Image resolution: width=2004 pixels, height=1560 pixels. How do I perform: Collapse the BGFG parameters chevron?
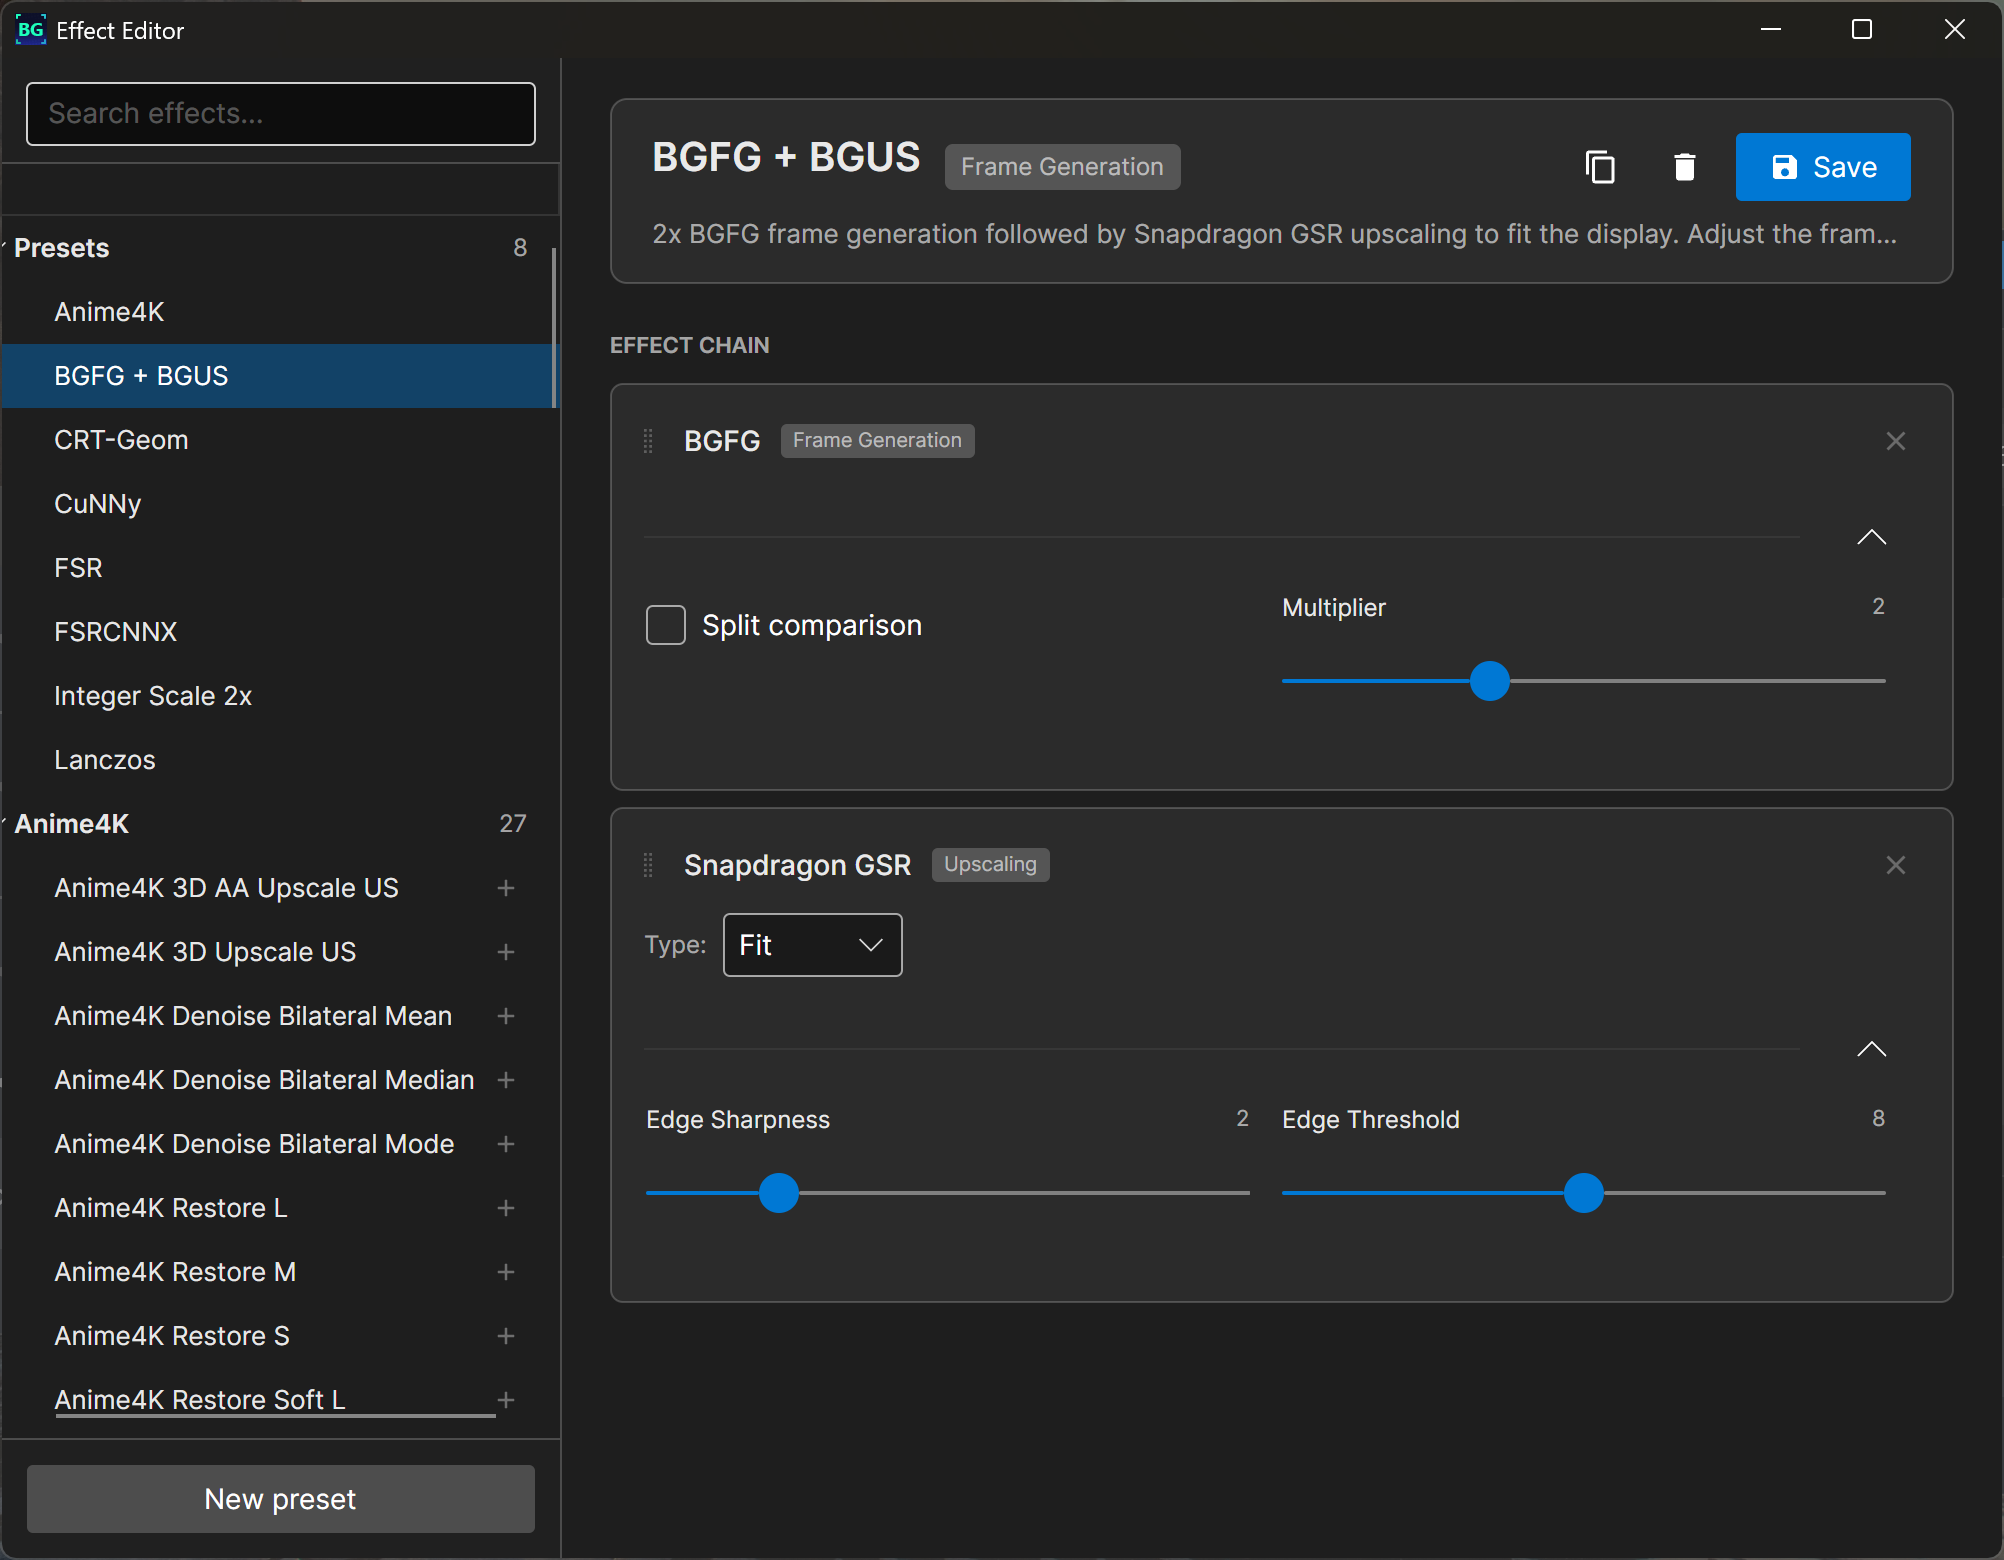click(1871, 538)
